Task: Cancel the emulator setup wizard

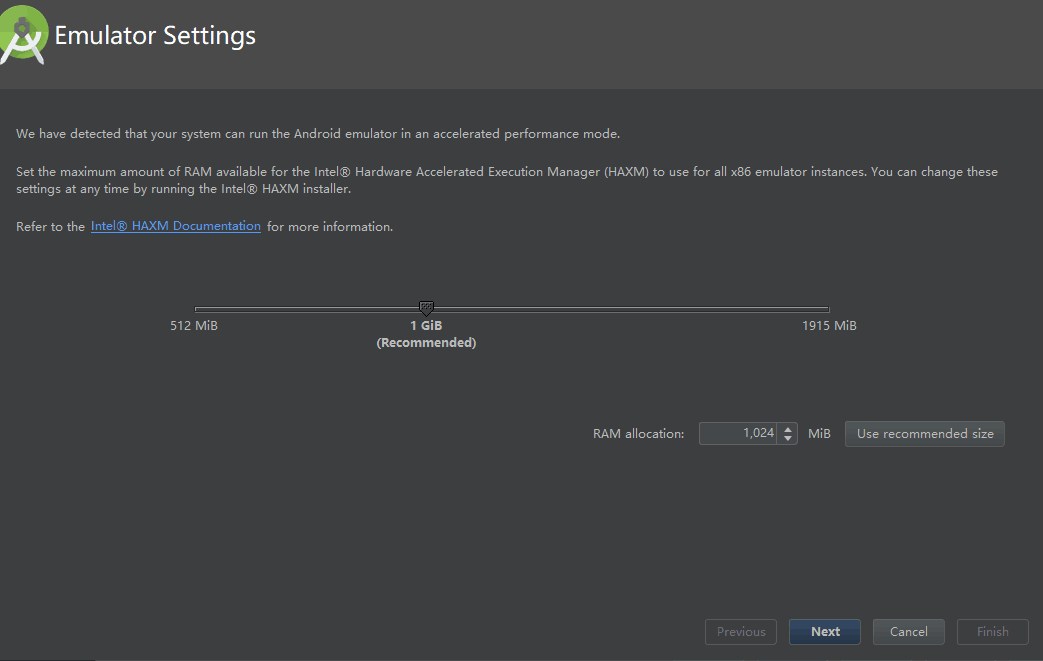Action: click(909, 632)
